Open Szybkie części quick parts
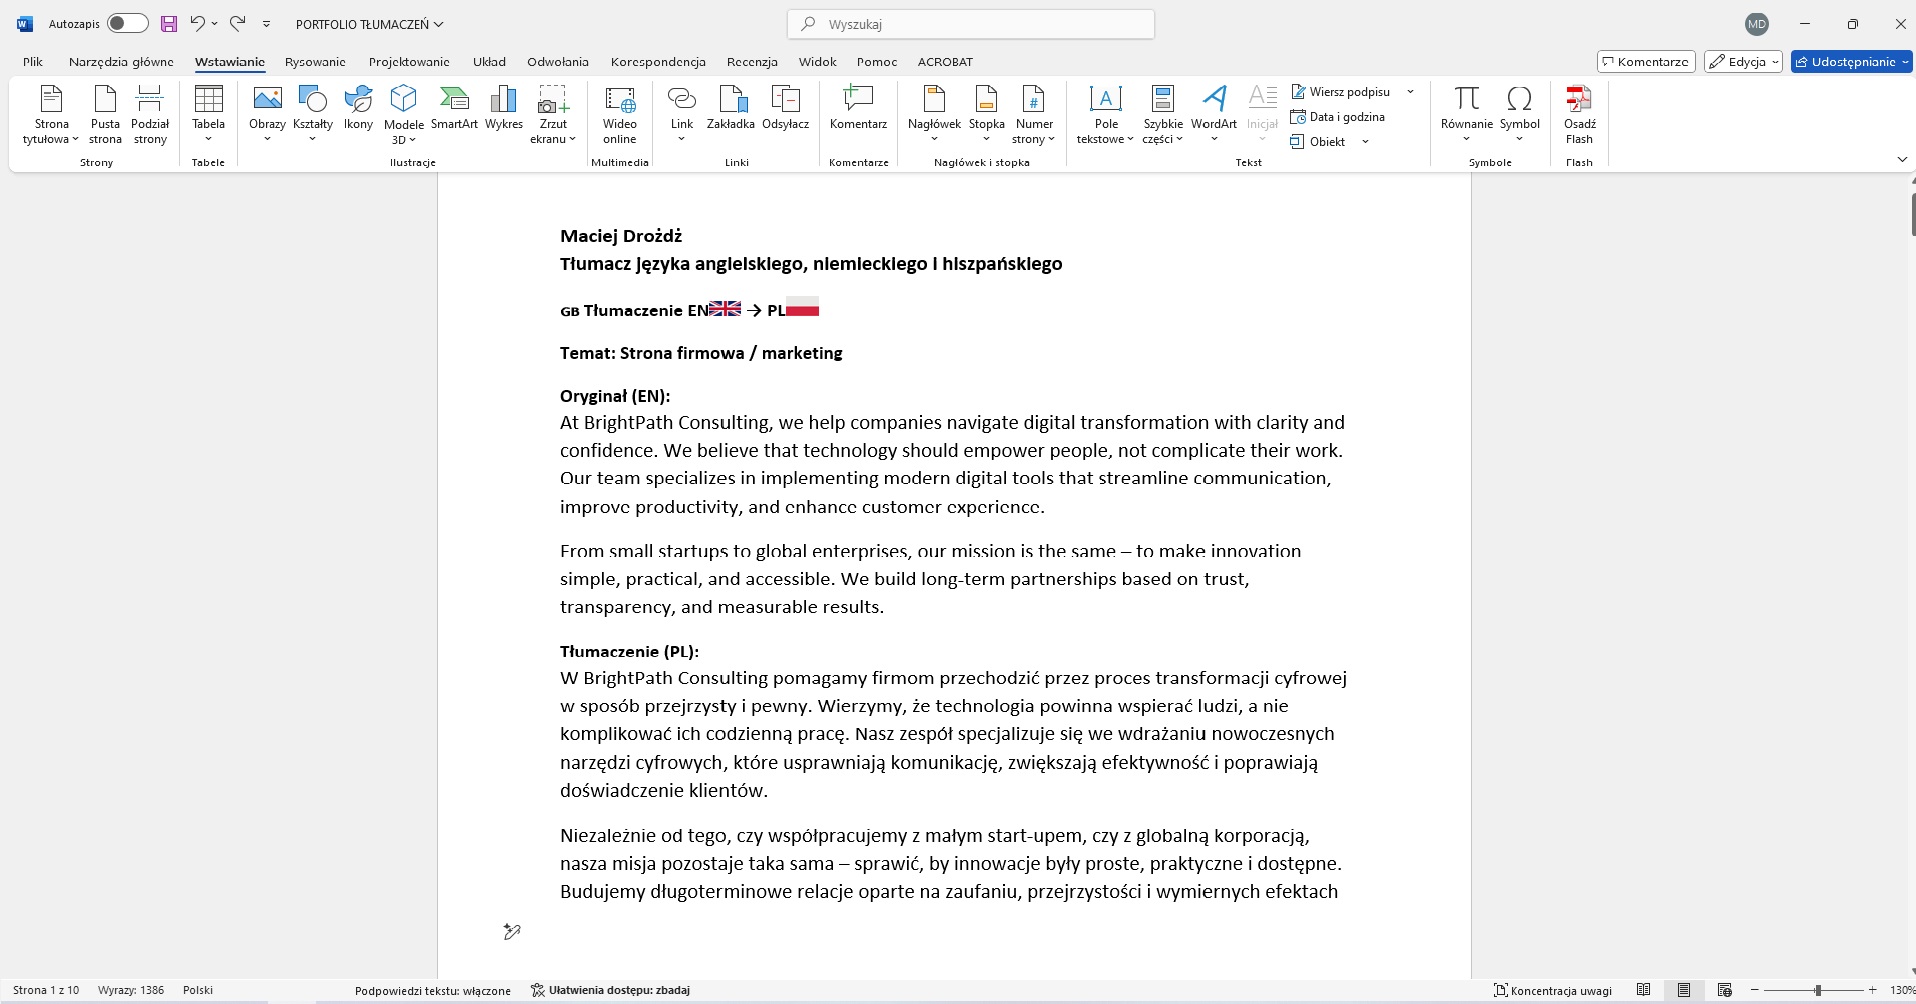1916x1004 pixels. [1163, 115]
